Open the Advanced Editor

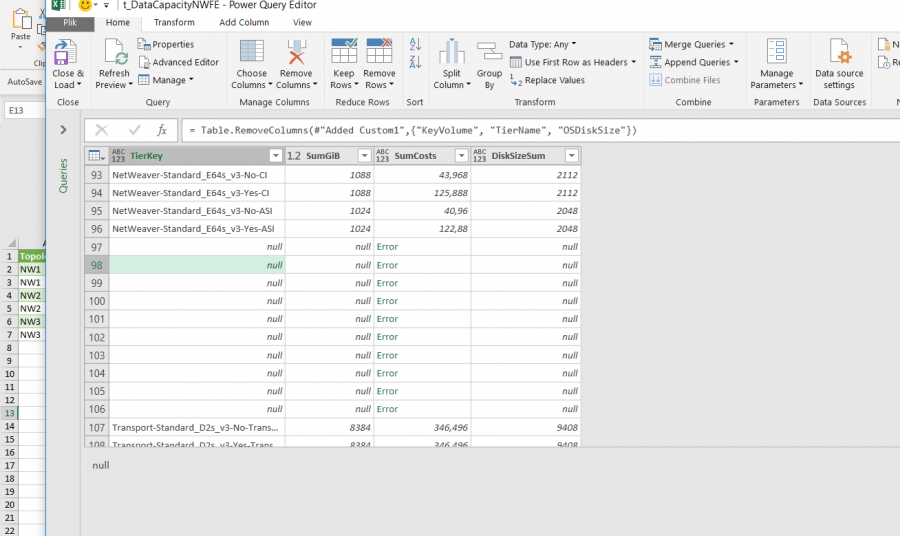179,62
